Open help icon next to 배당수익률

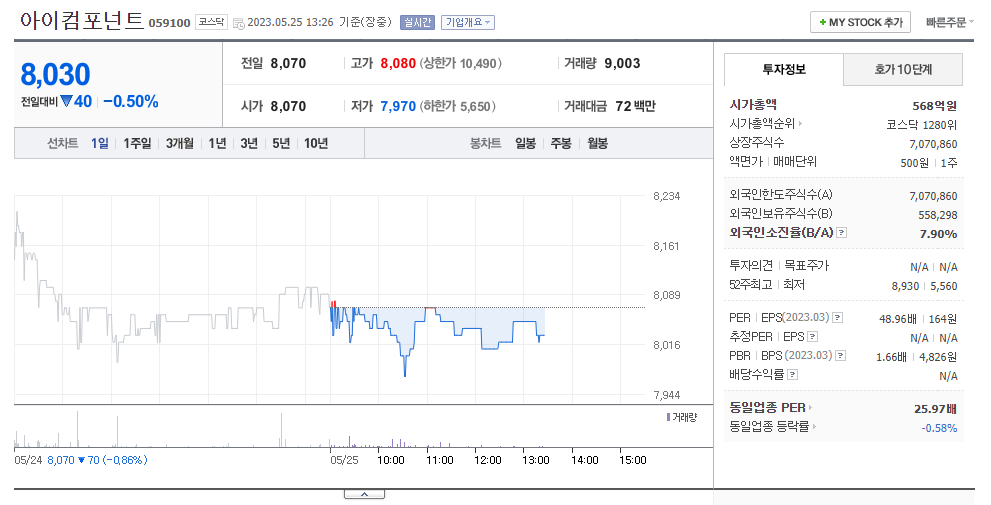[793, 374]
